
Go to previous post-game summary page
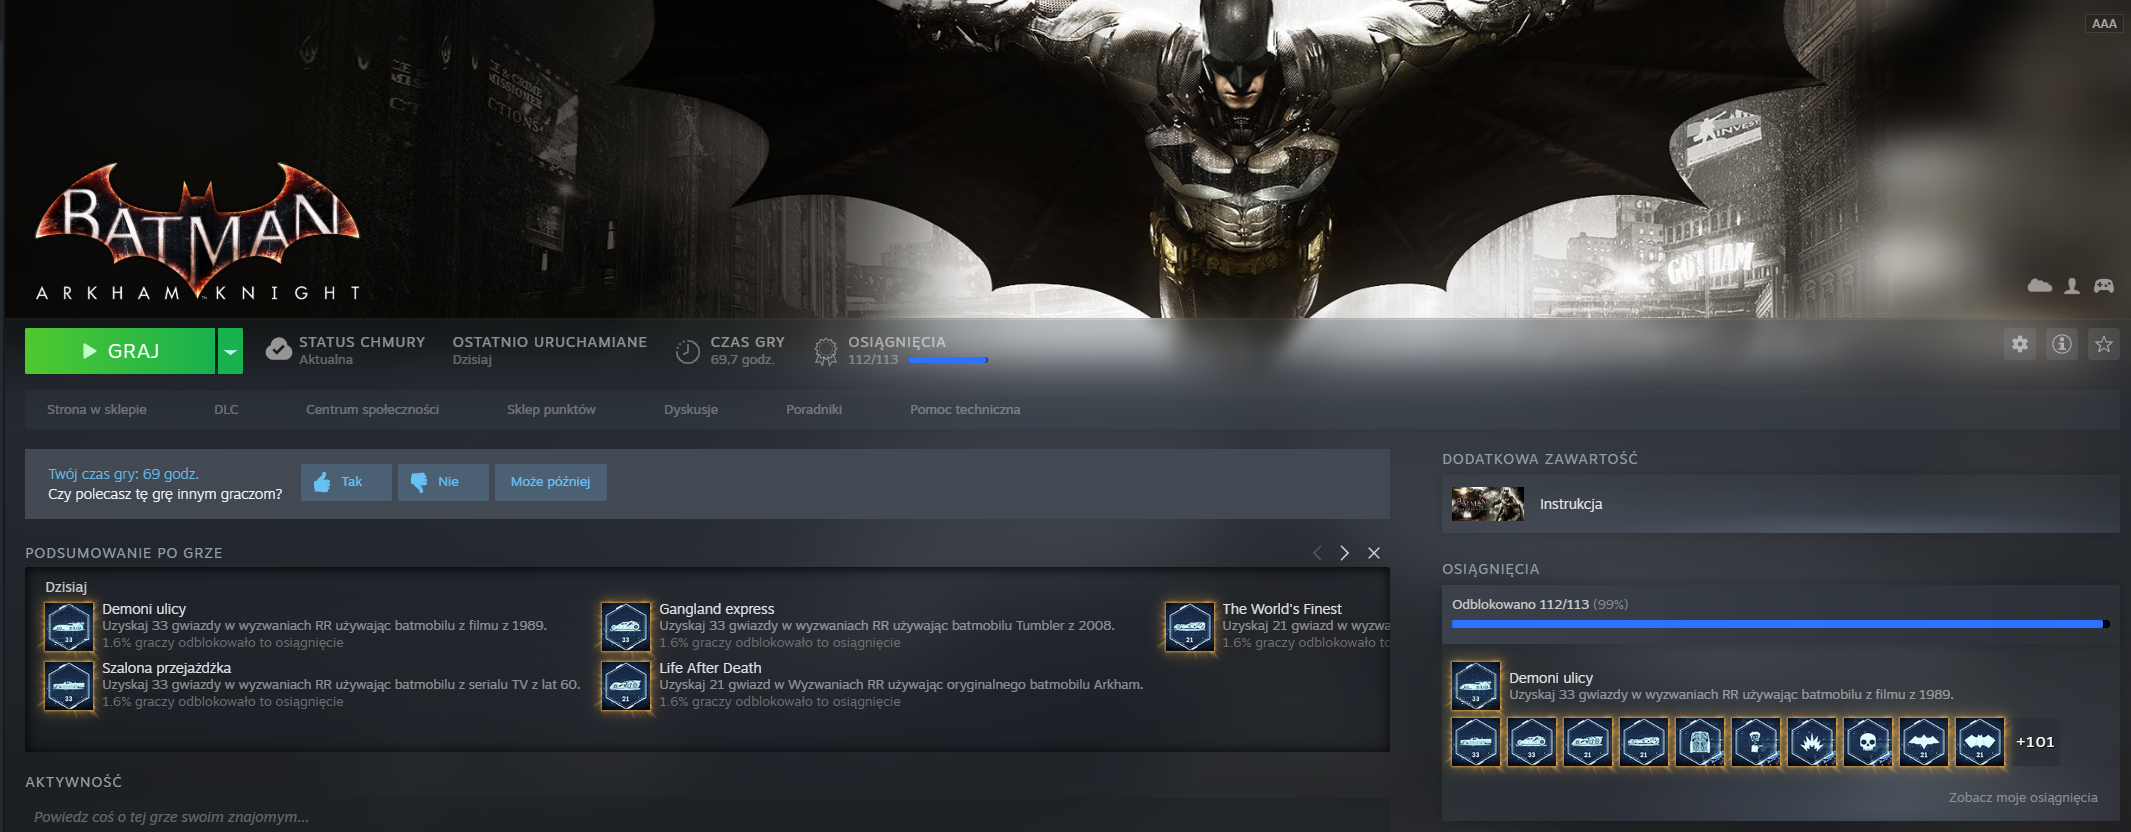click(1317, 553)
